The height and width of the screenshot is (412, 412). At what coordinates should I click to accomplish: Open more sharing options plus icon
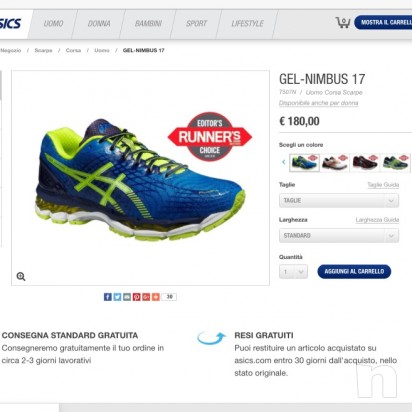156,297
